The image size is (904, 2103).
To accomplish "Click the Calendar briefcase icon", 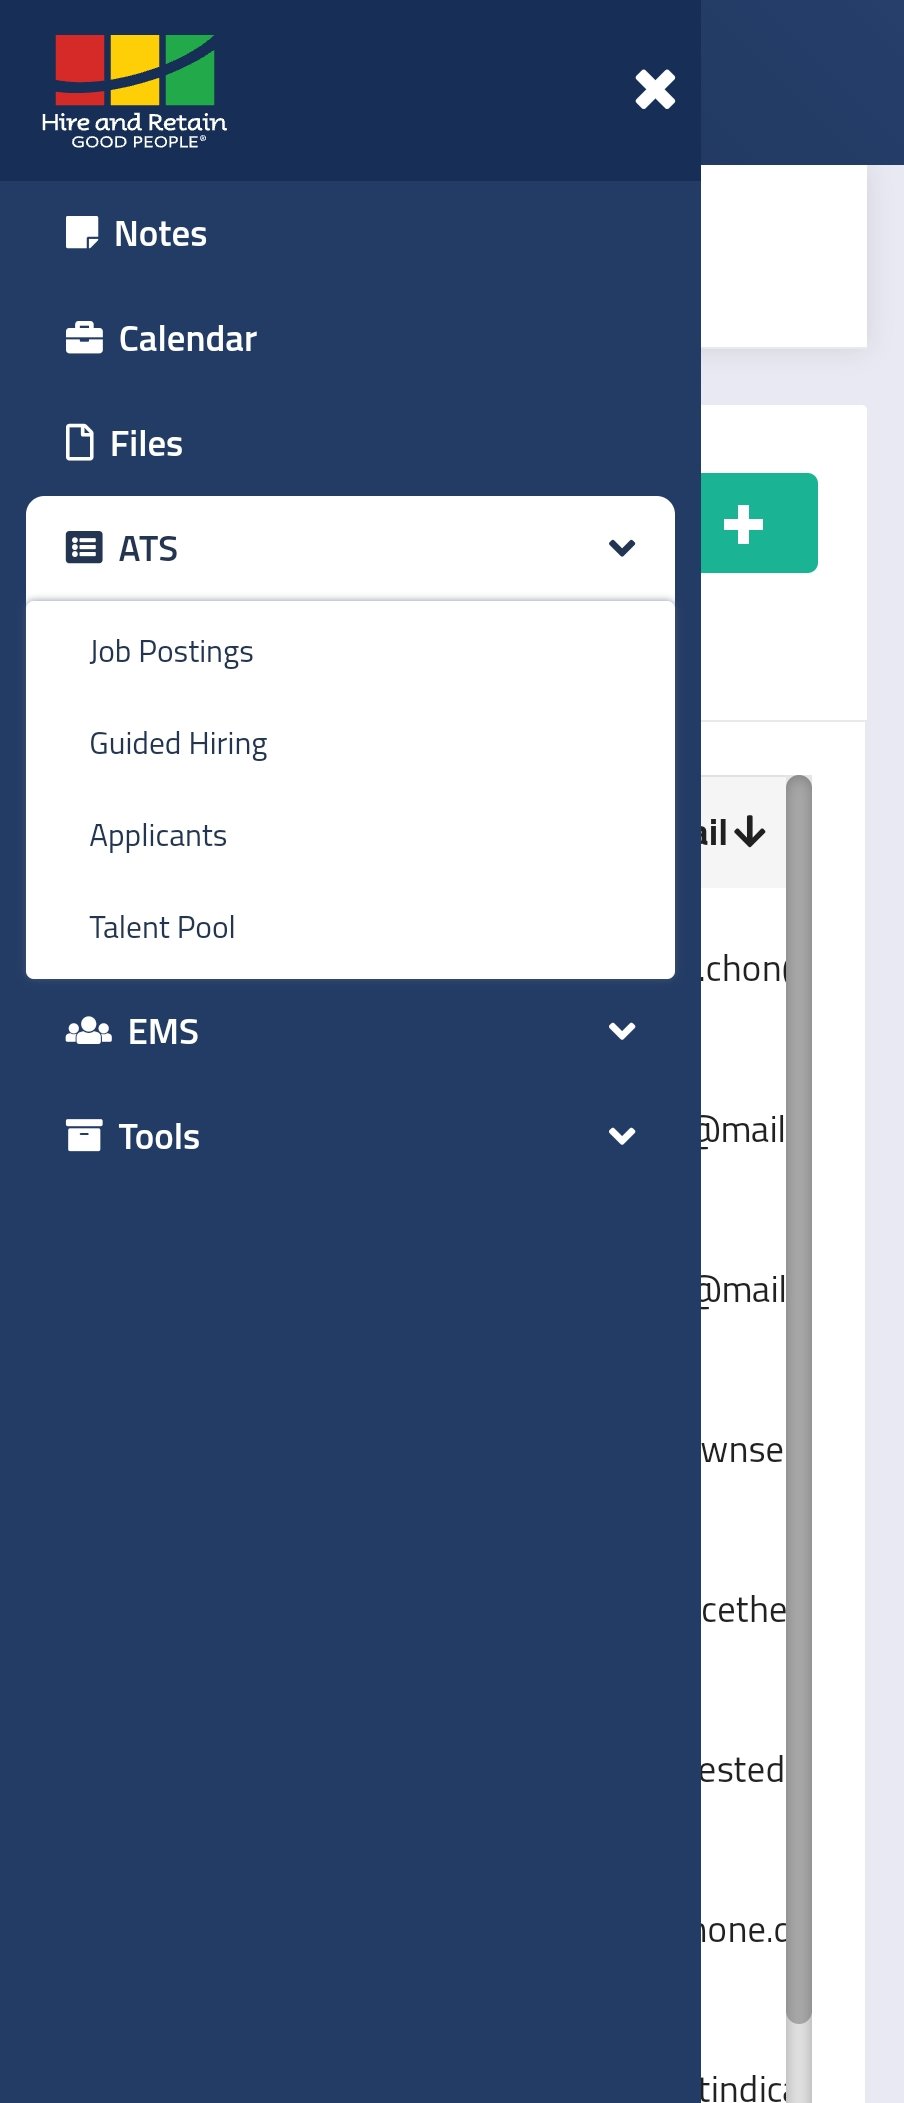I will tap(84, 338).
